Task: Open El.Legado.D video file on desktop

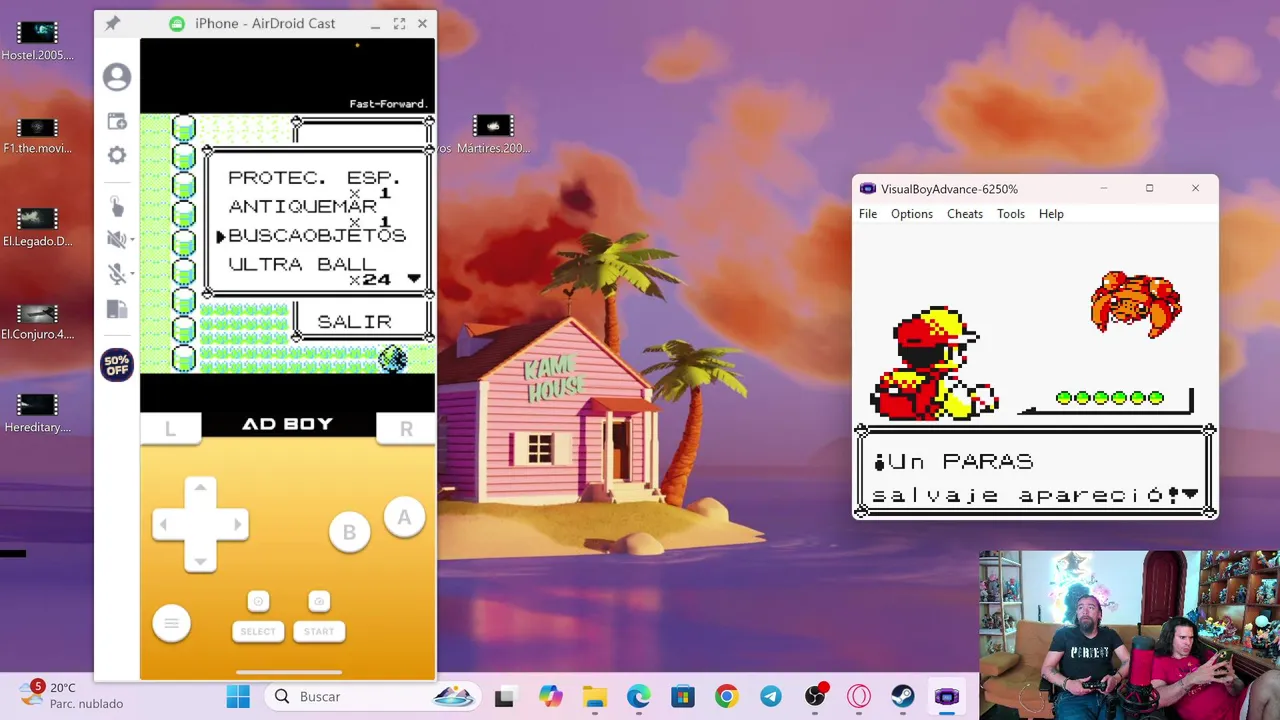Action: point(38,227)
